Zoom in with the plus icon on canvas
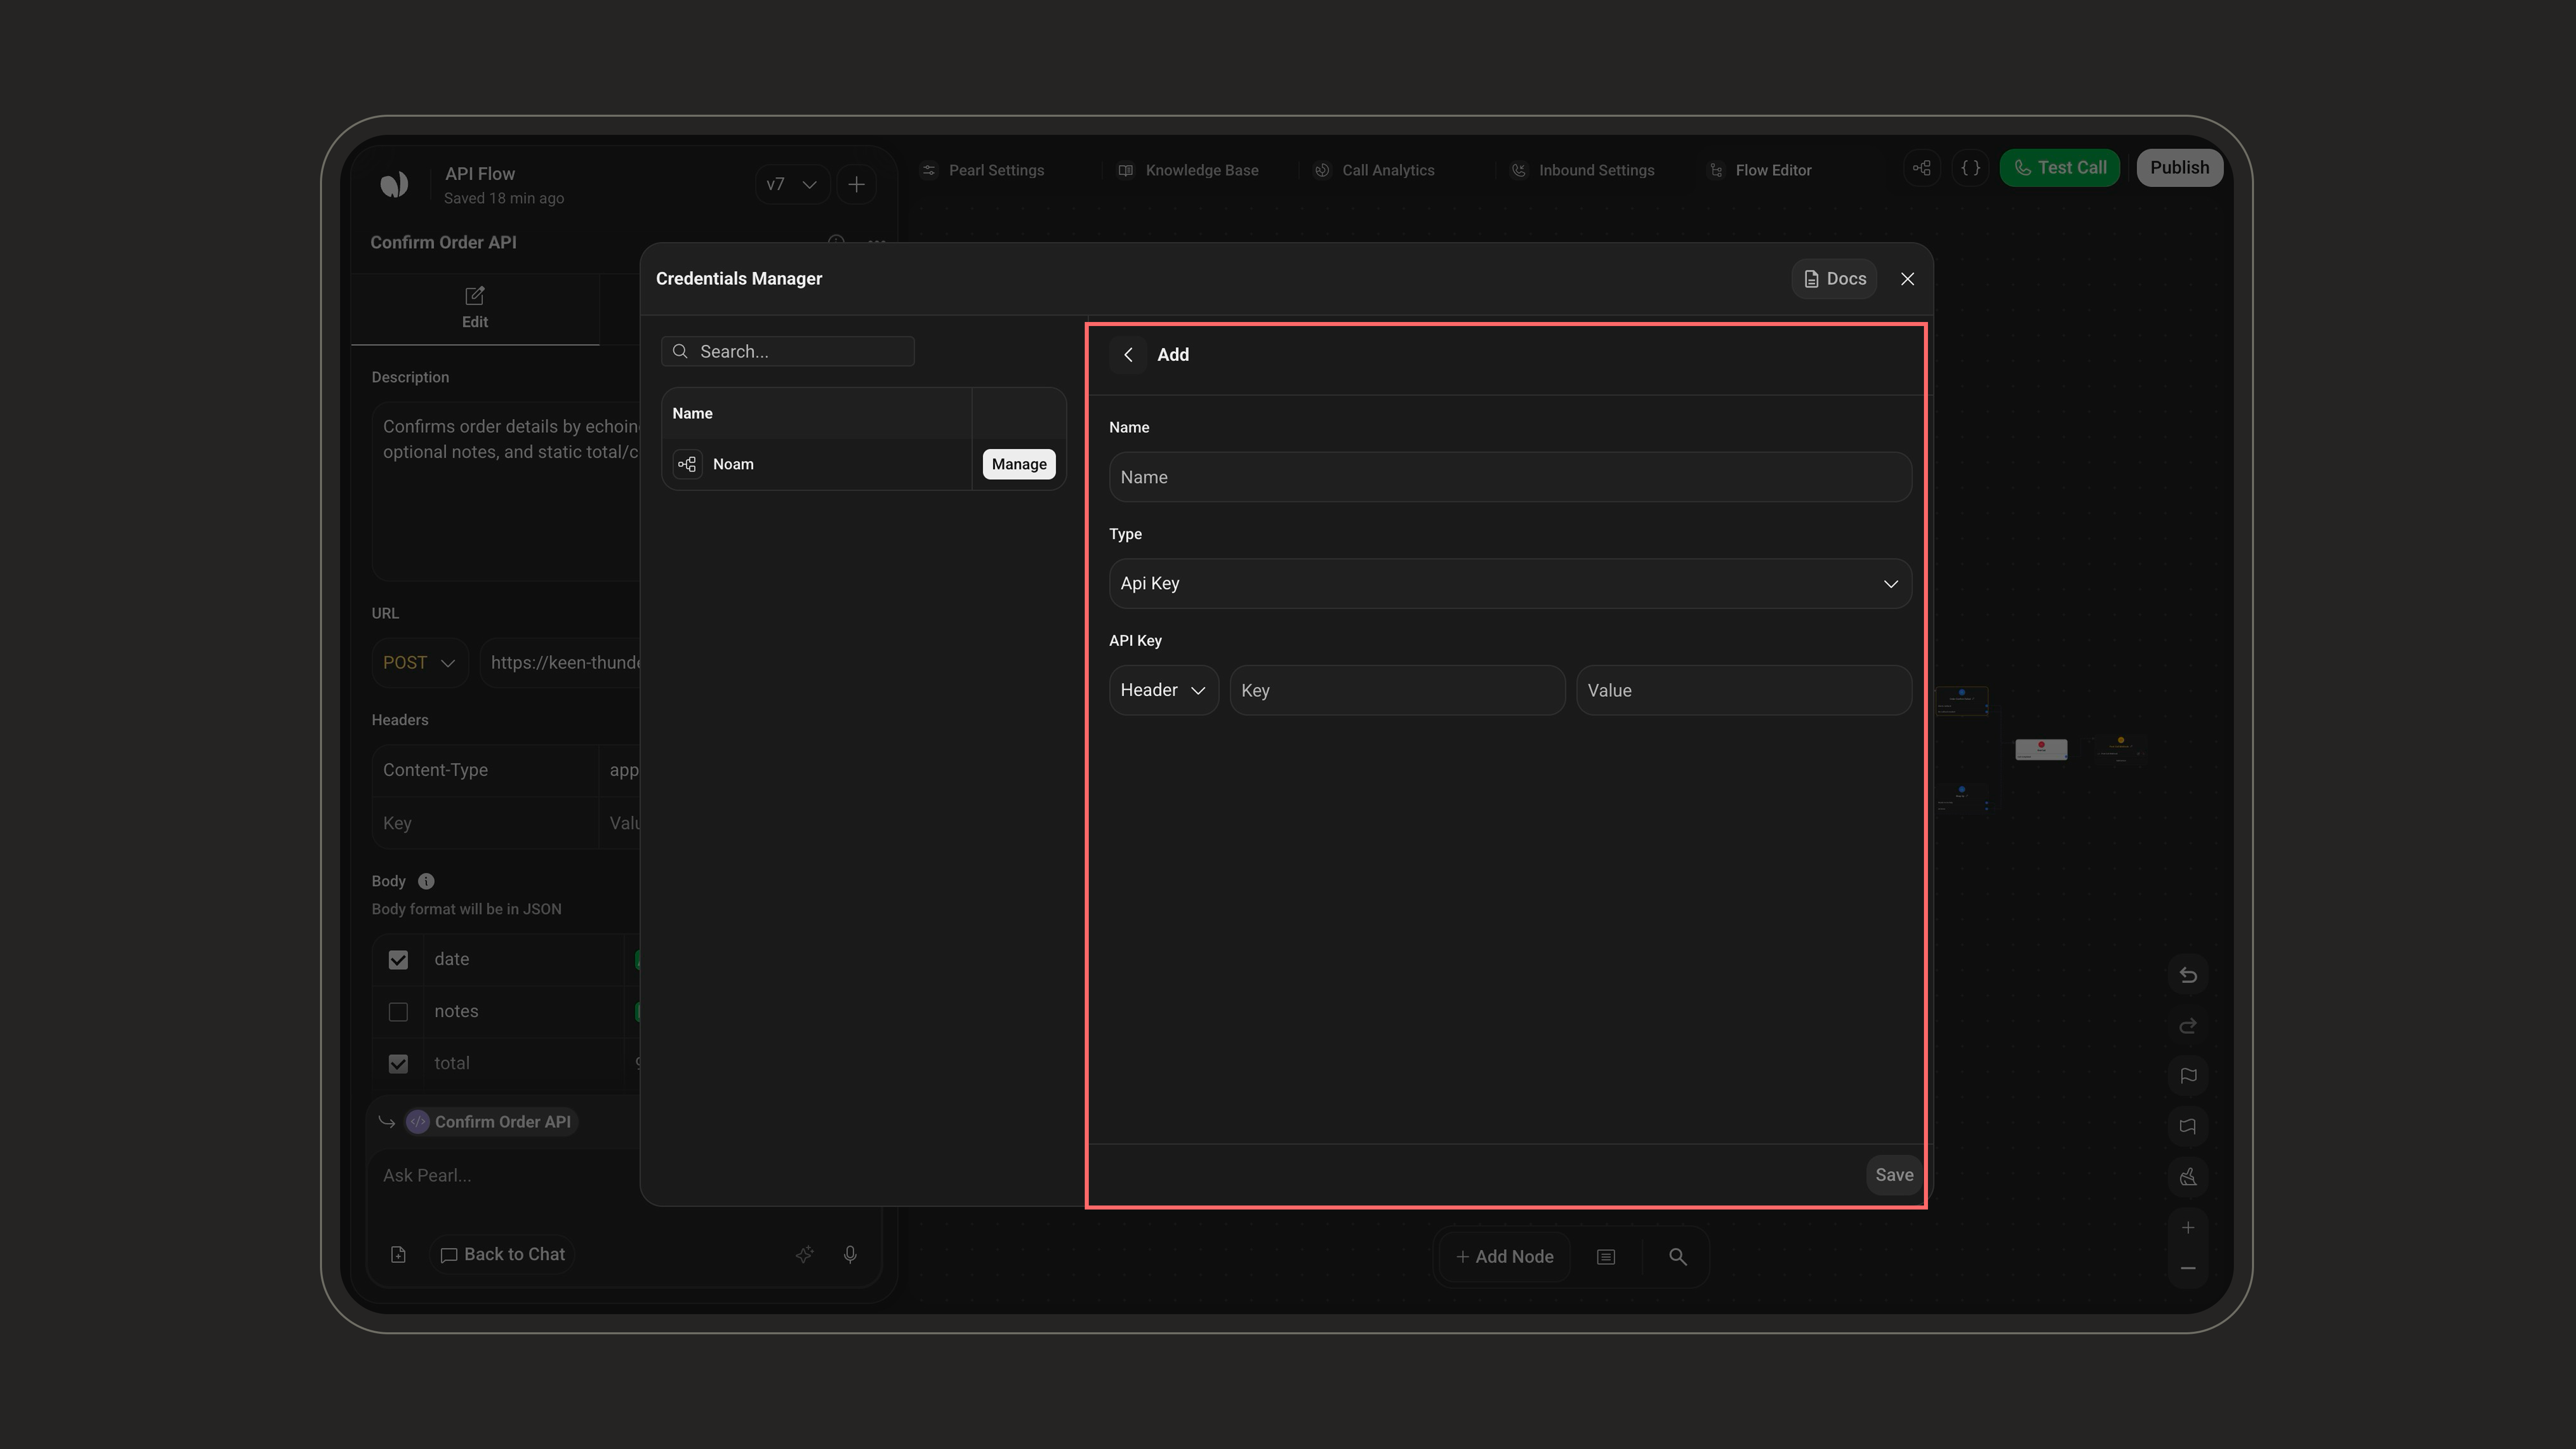This screenshot has height=1449, width=2576. coord(2188,1228)
